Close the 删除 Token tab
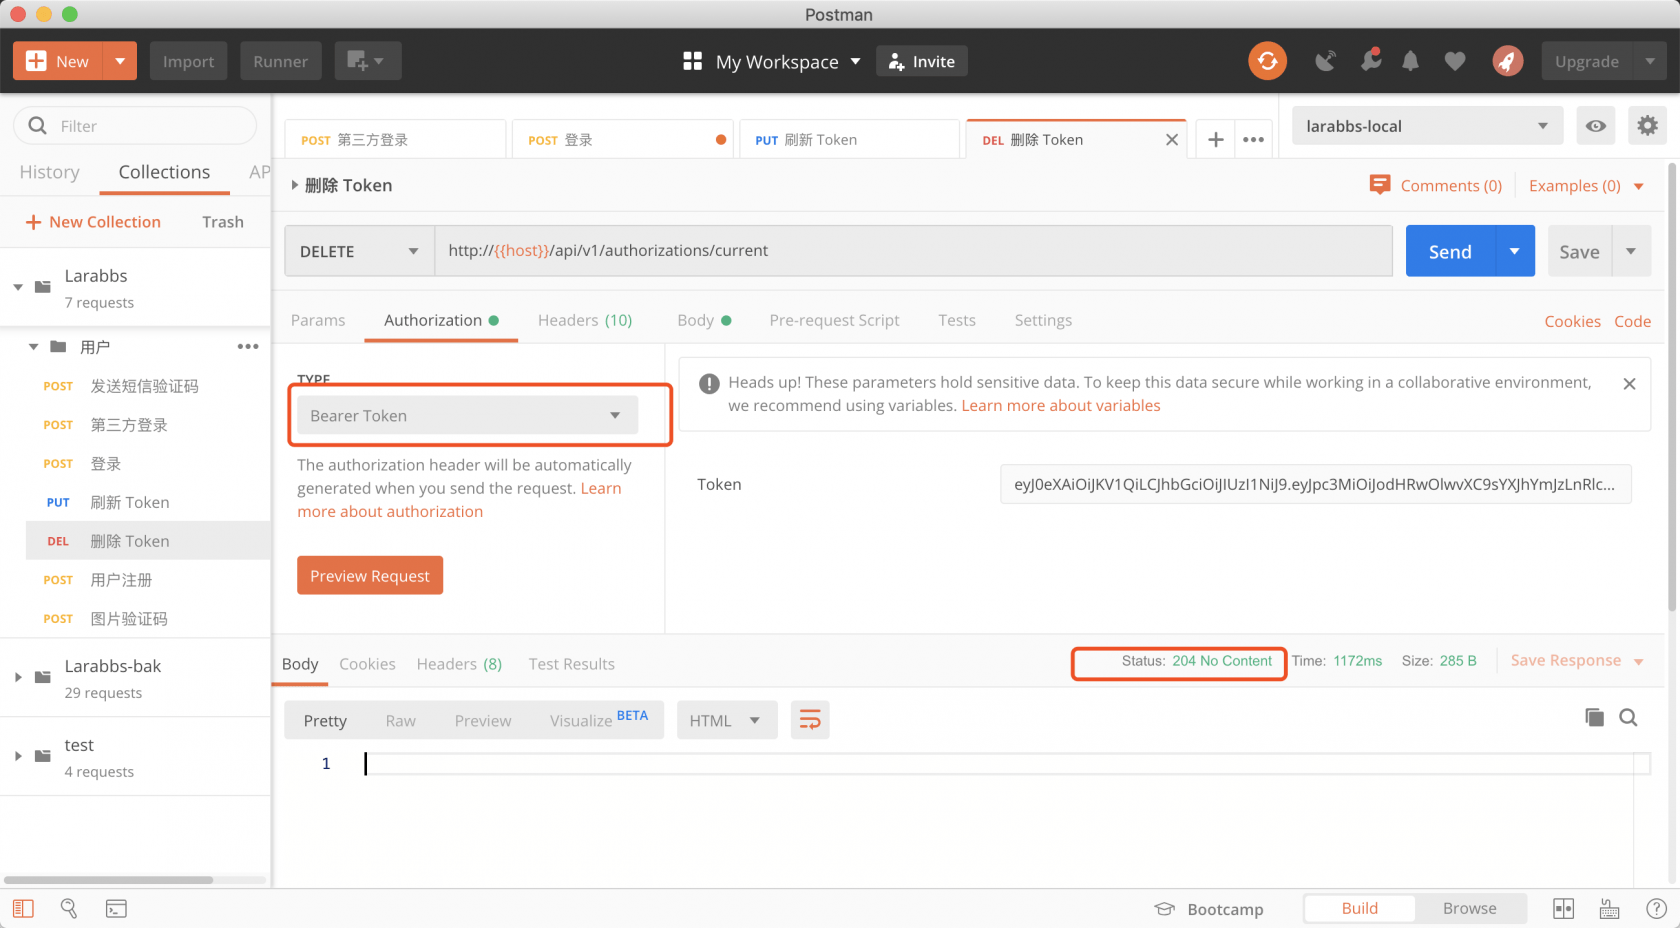The width and height of the screenshot is (1680, 928). point(1172,140)
